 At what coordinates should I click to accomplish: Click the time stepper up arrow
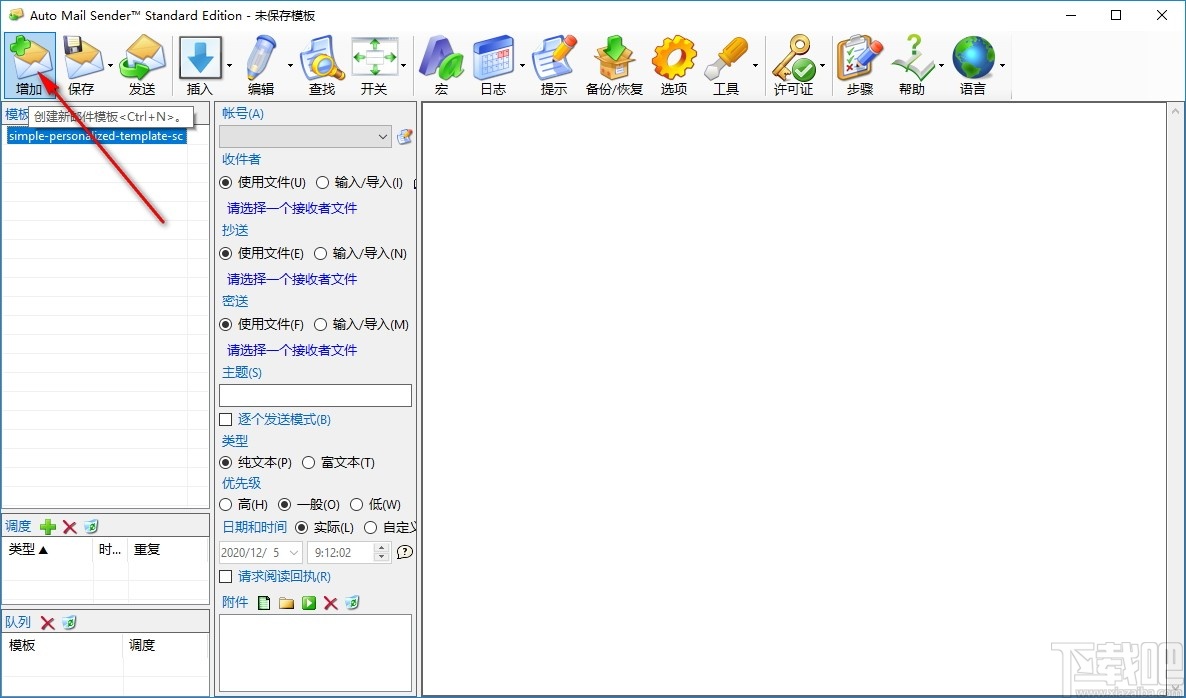point(381,546)
